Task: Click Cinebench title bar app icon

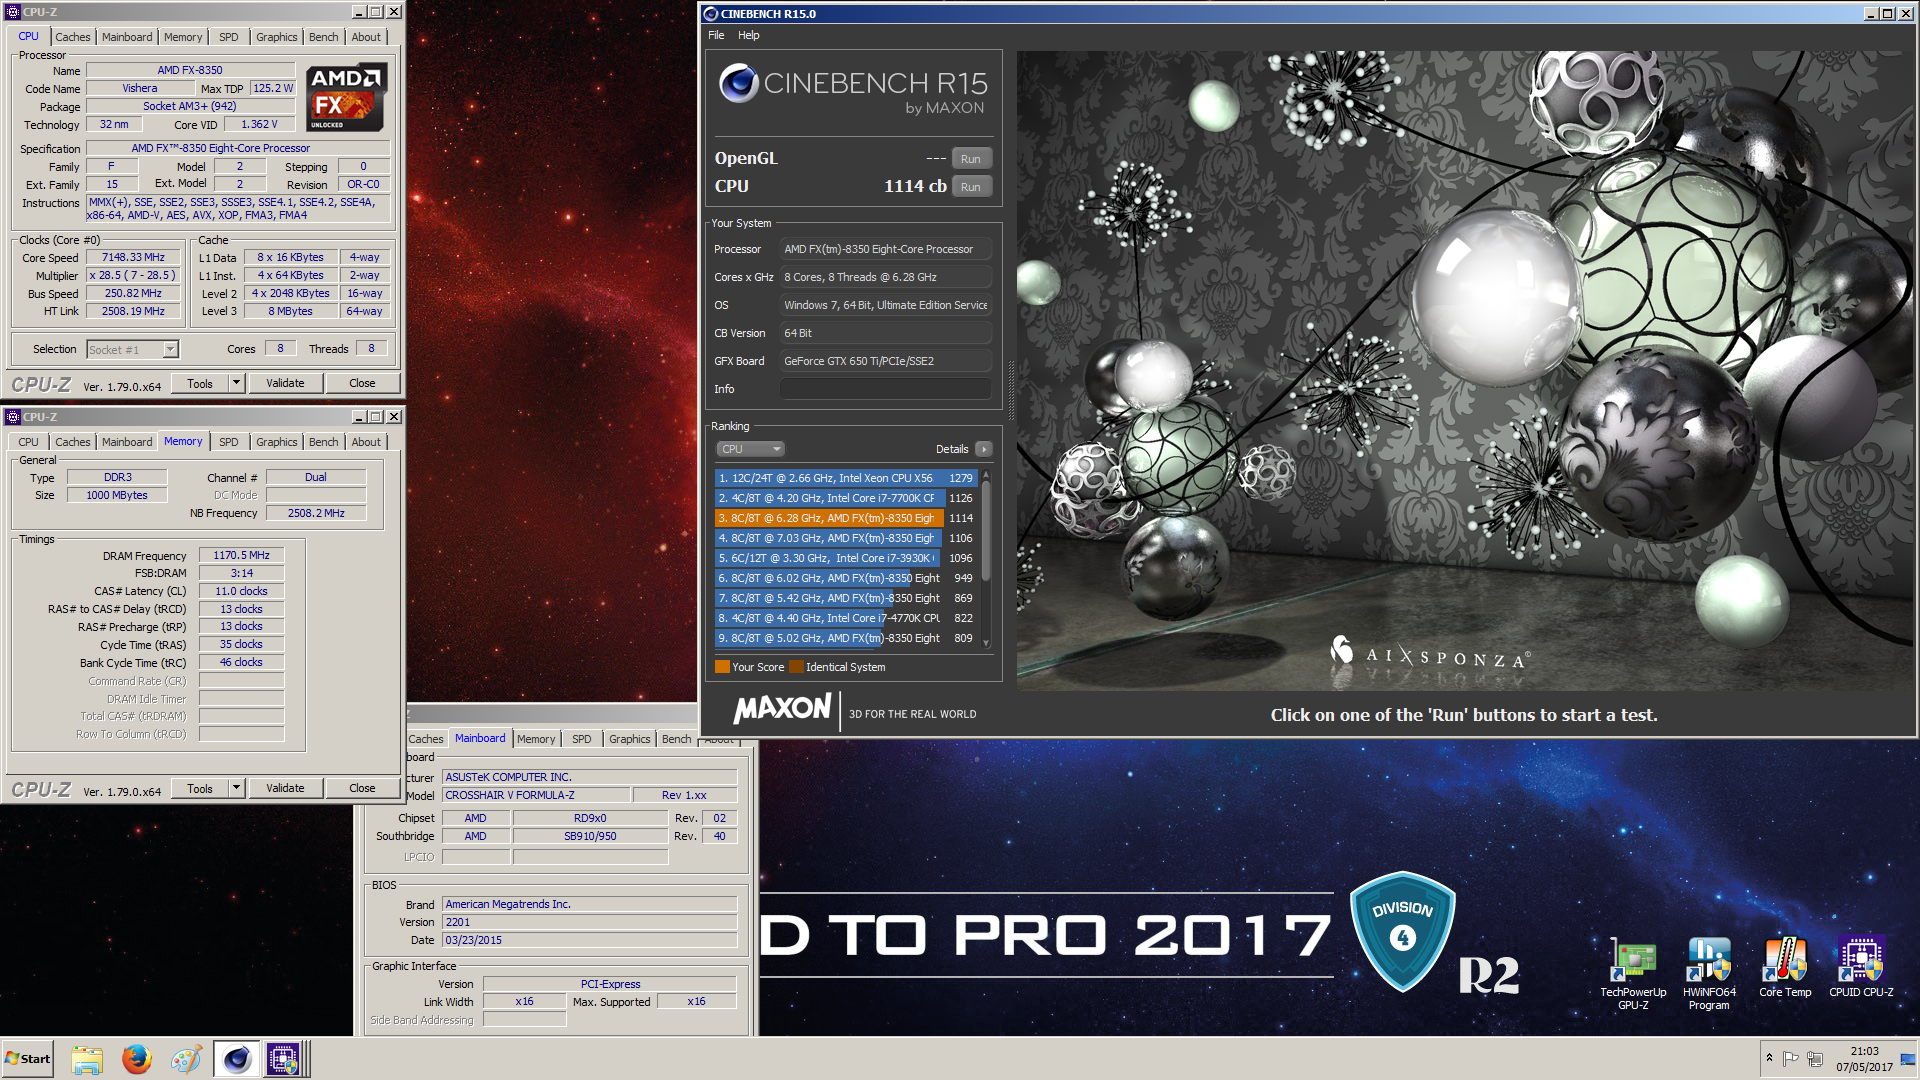Action: click(x=711, y=13)
